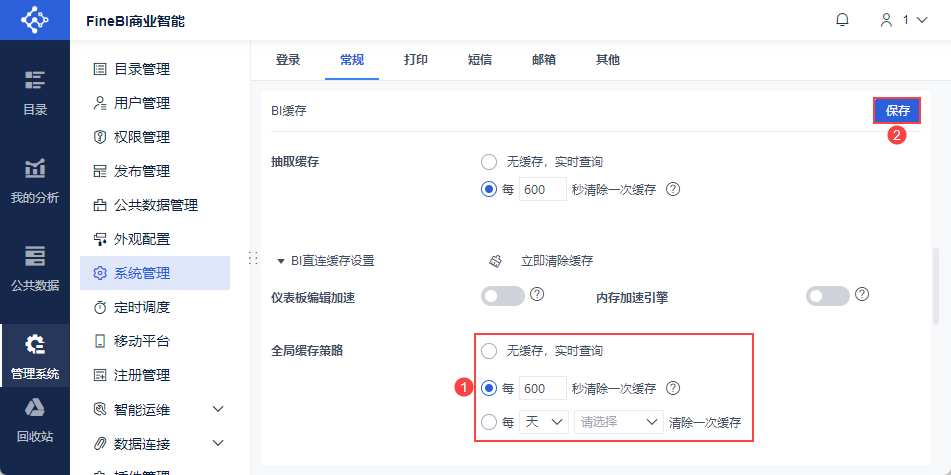
Task: Open the 目录 sidebar section
Action: click(35, 92)
